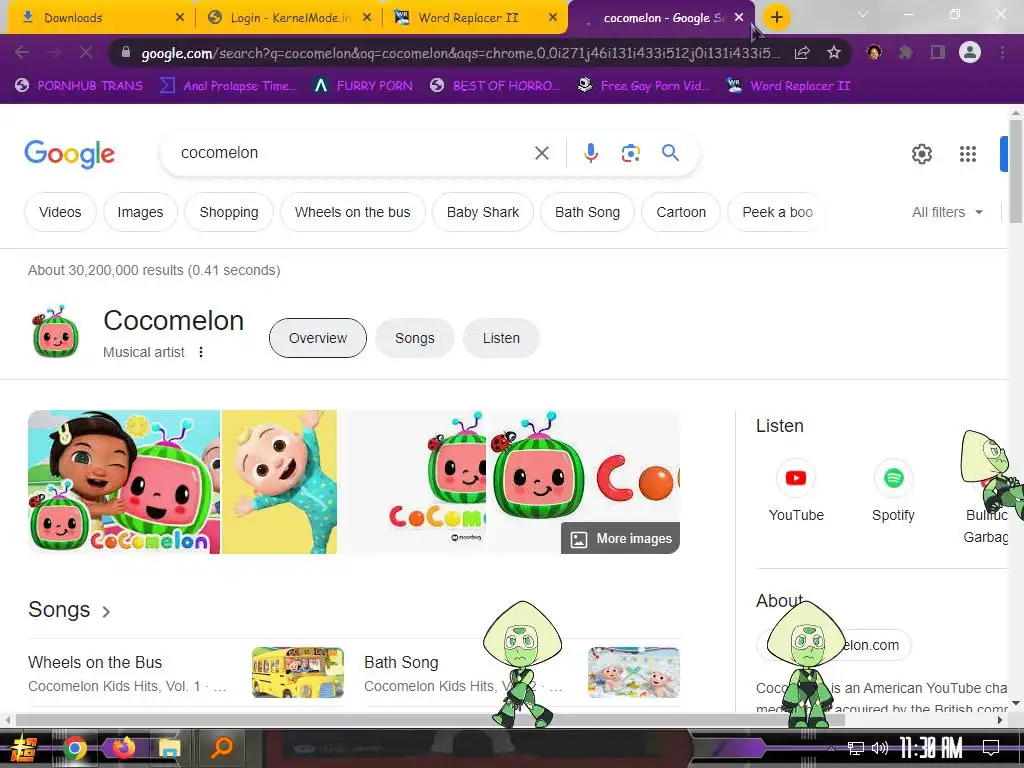Open Bath Song result

(x=401, y=662)
